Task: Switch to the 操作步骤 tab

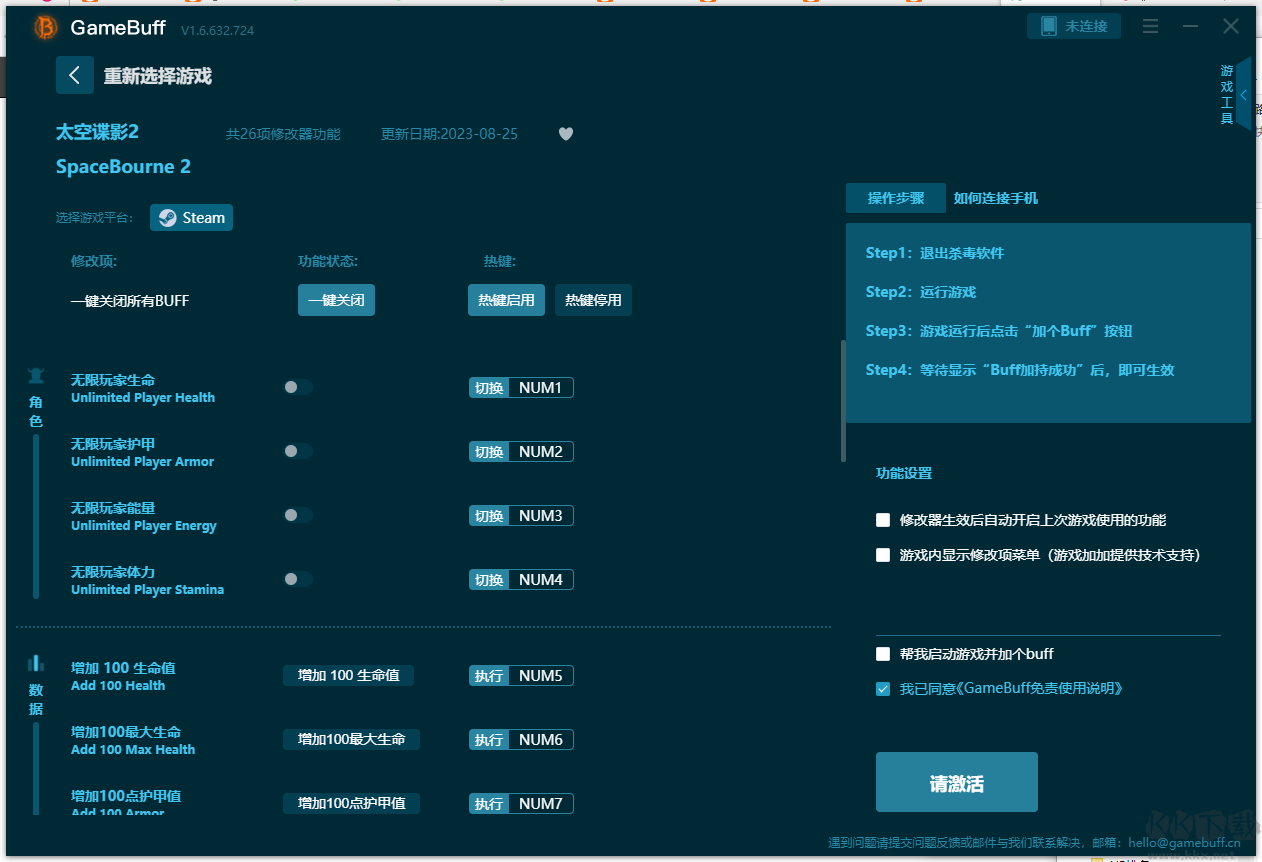Action: pyautogui.click(x=896, y=198)
